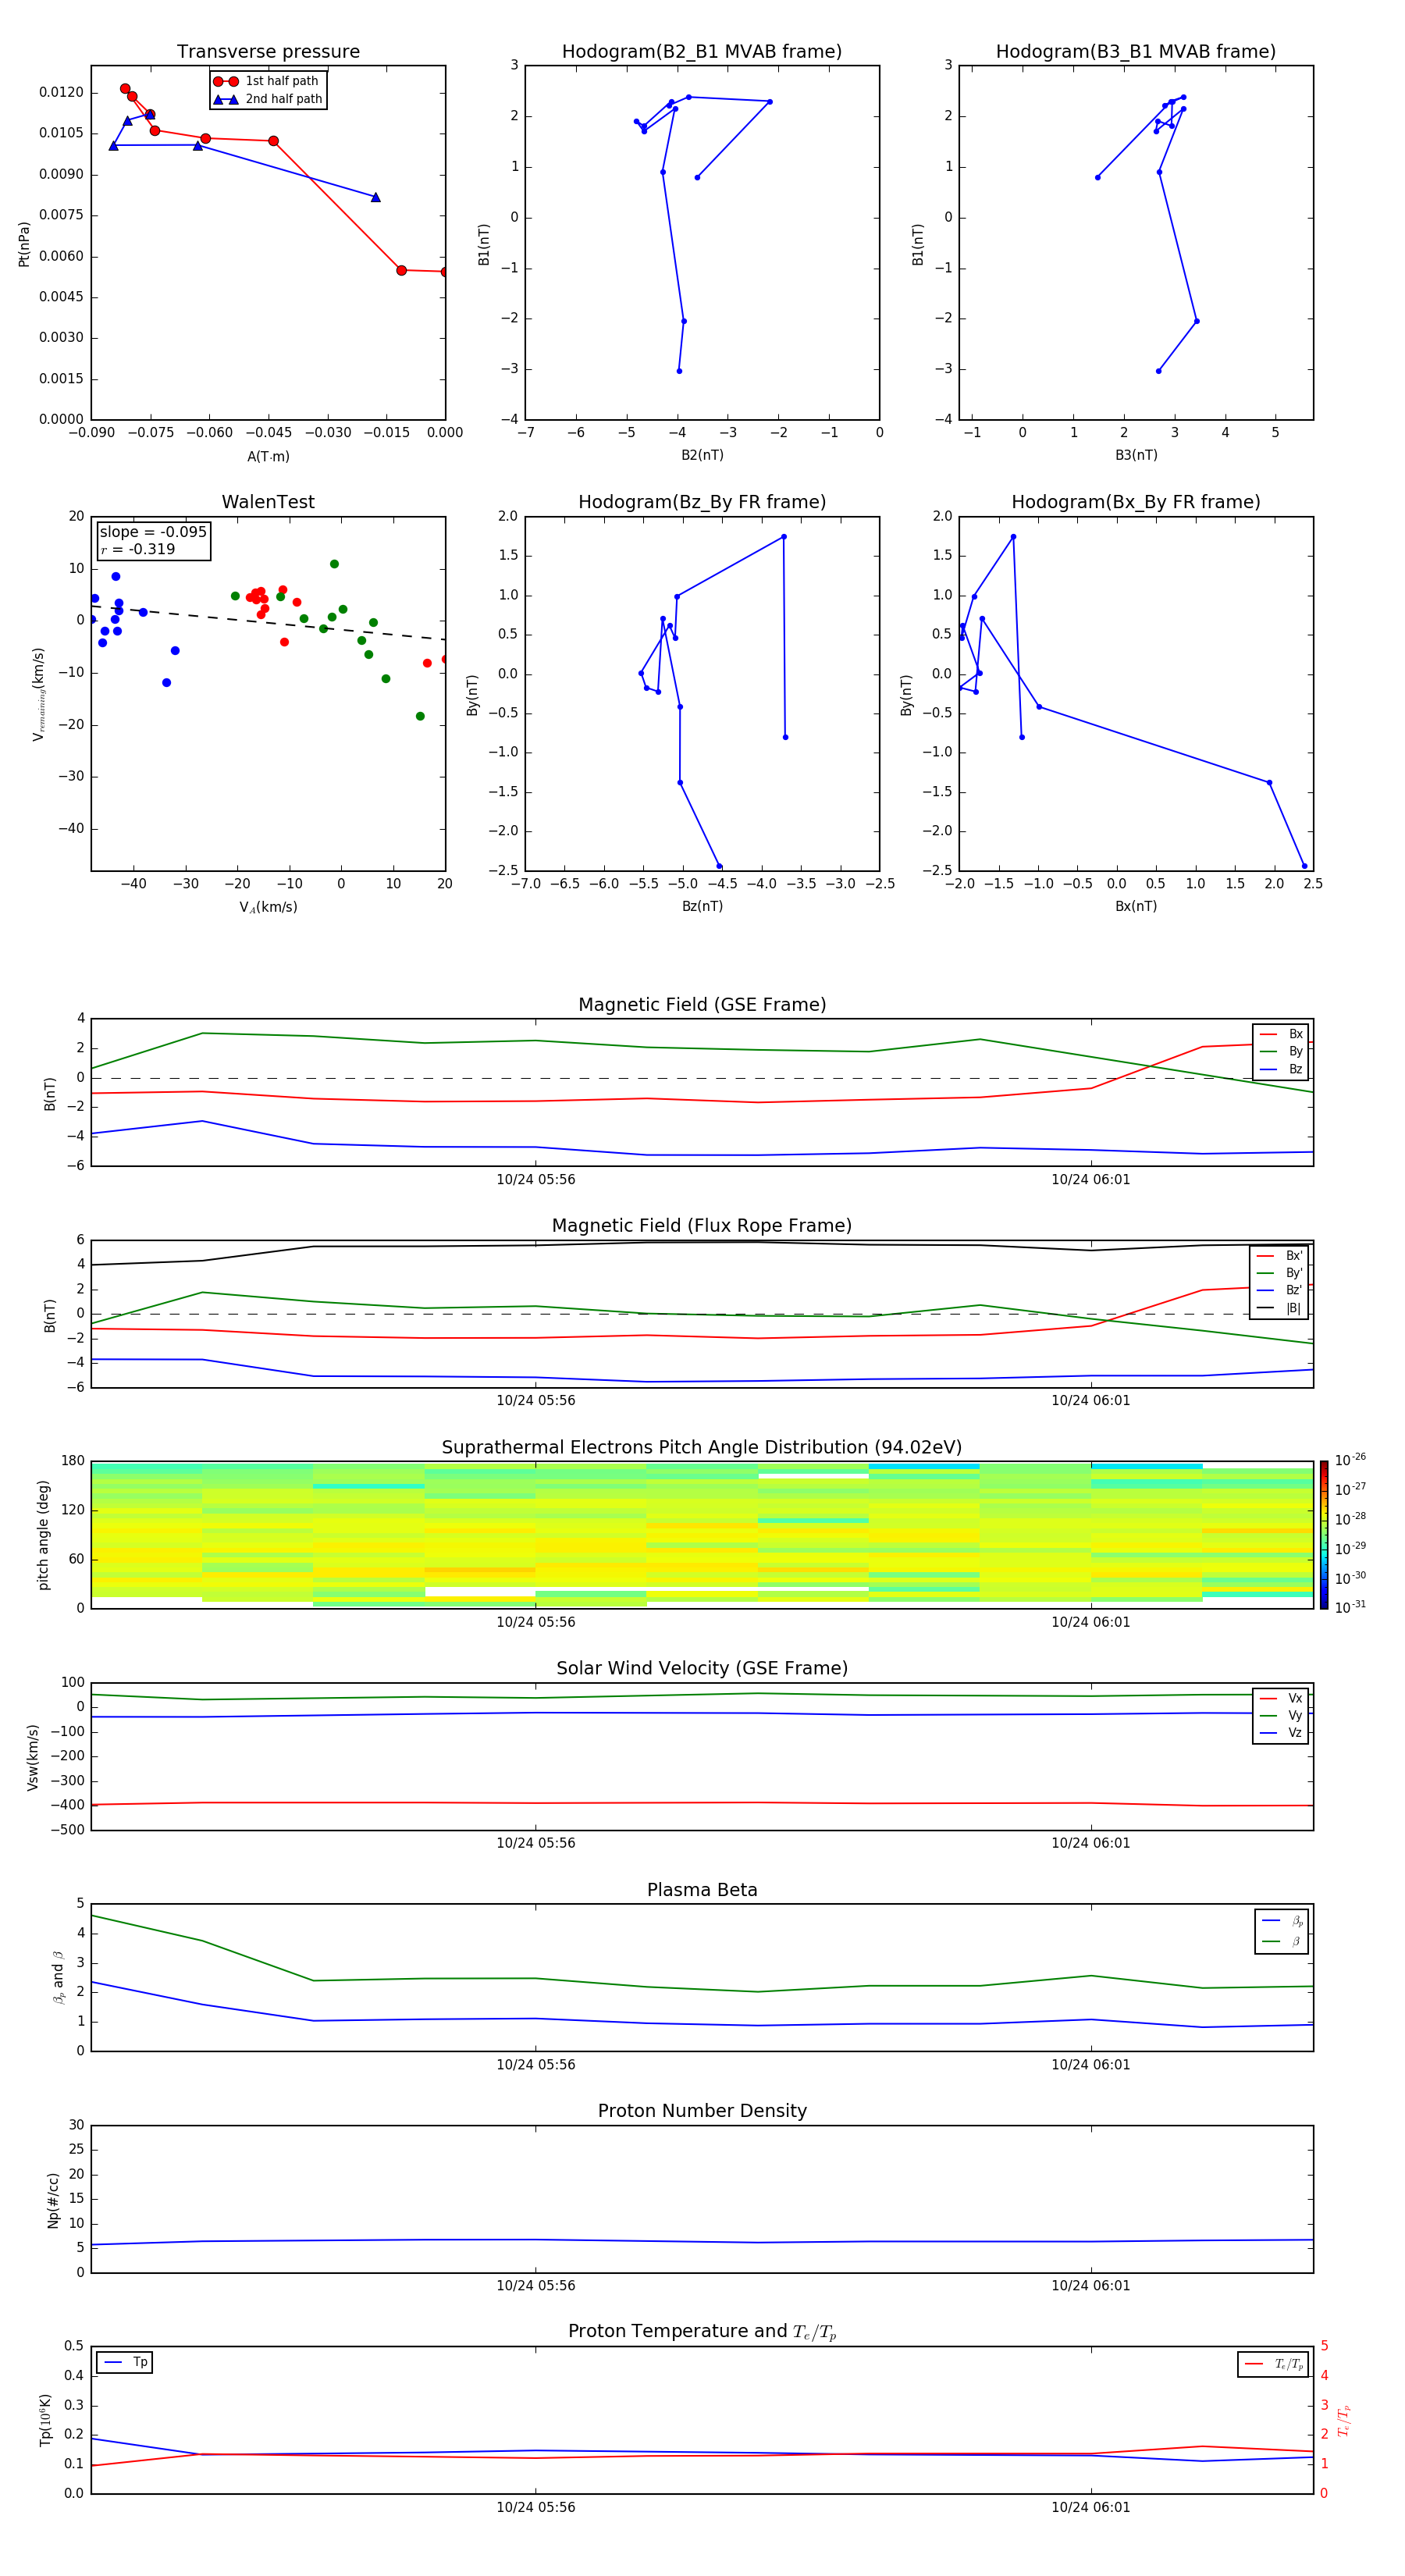Click the "Proton Temperature and Te/Tp" title

[x=702, y=2332]
